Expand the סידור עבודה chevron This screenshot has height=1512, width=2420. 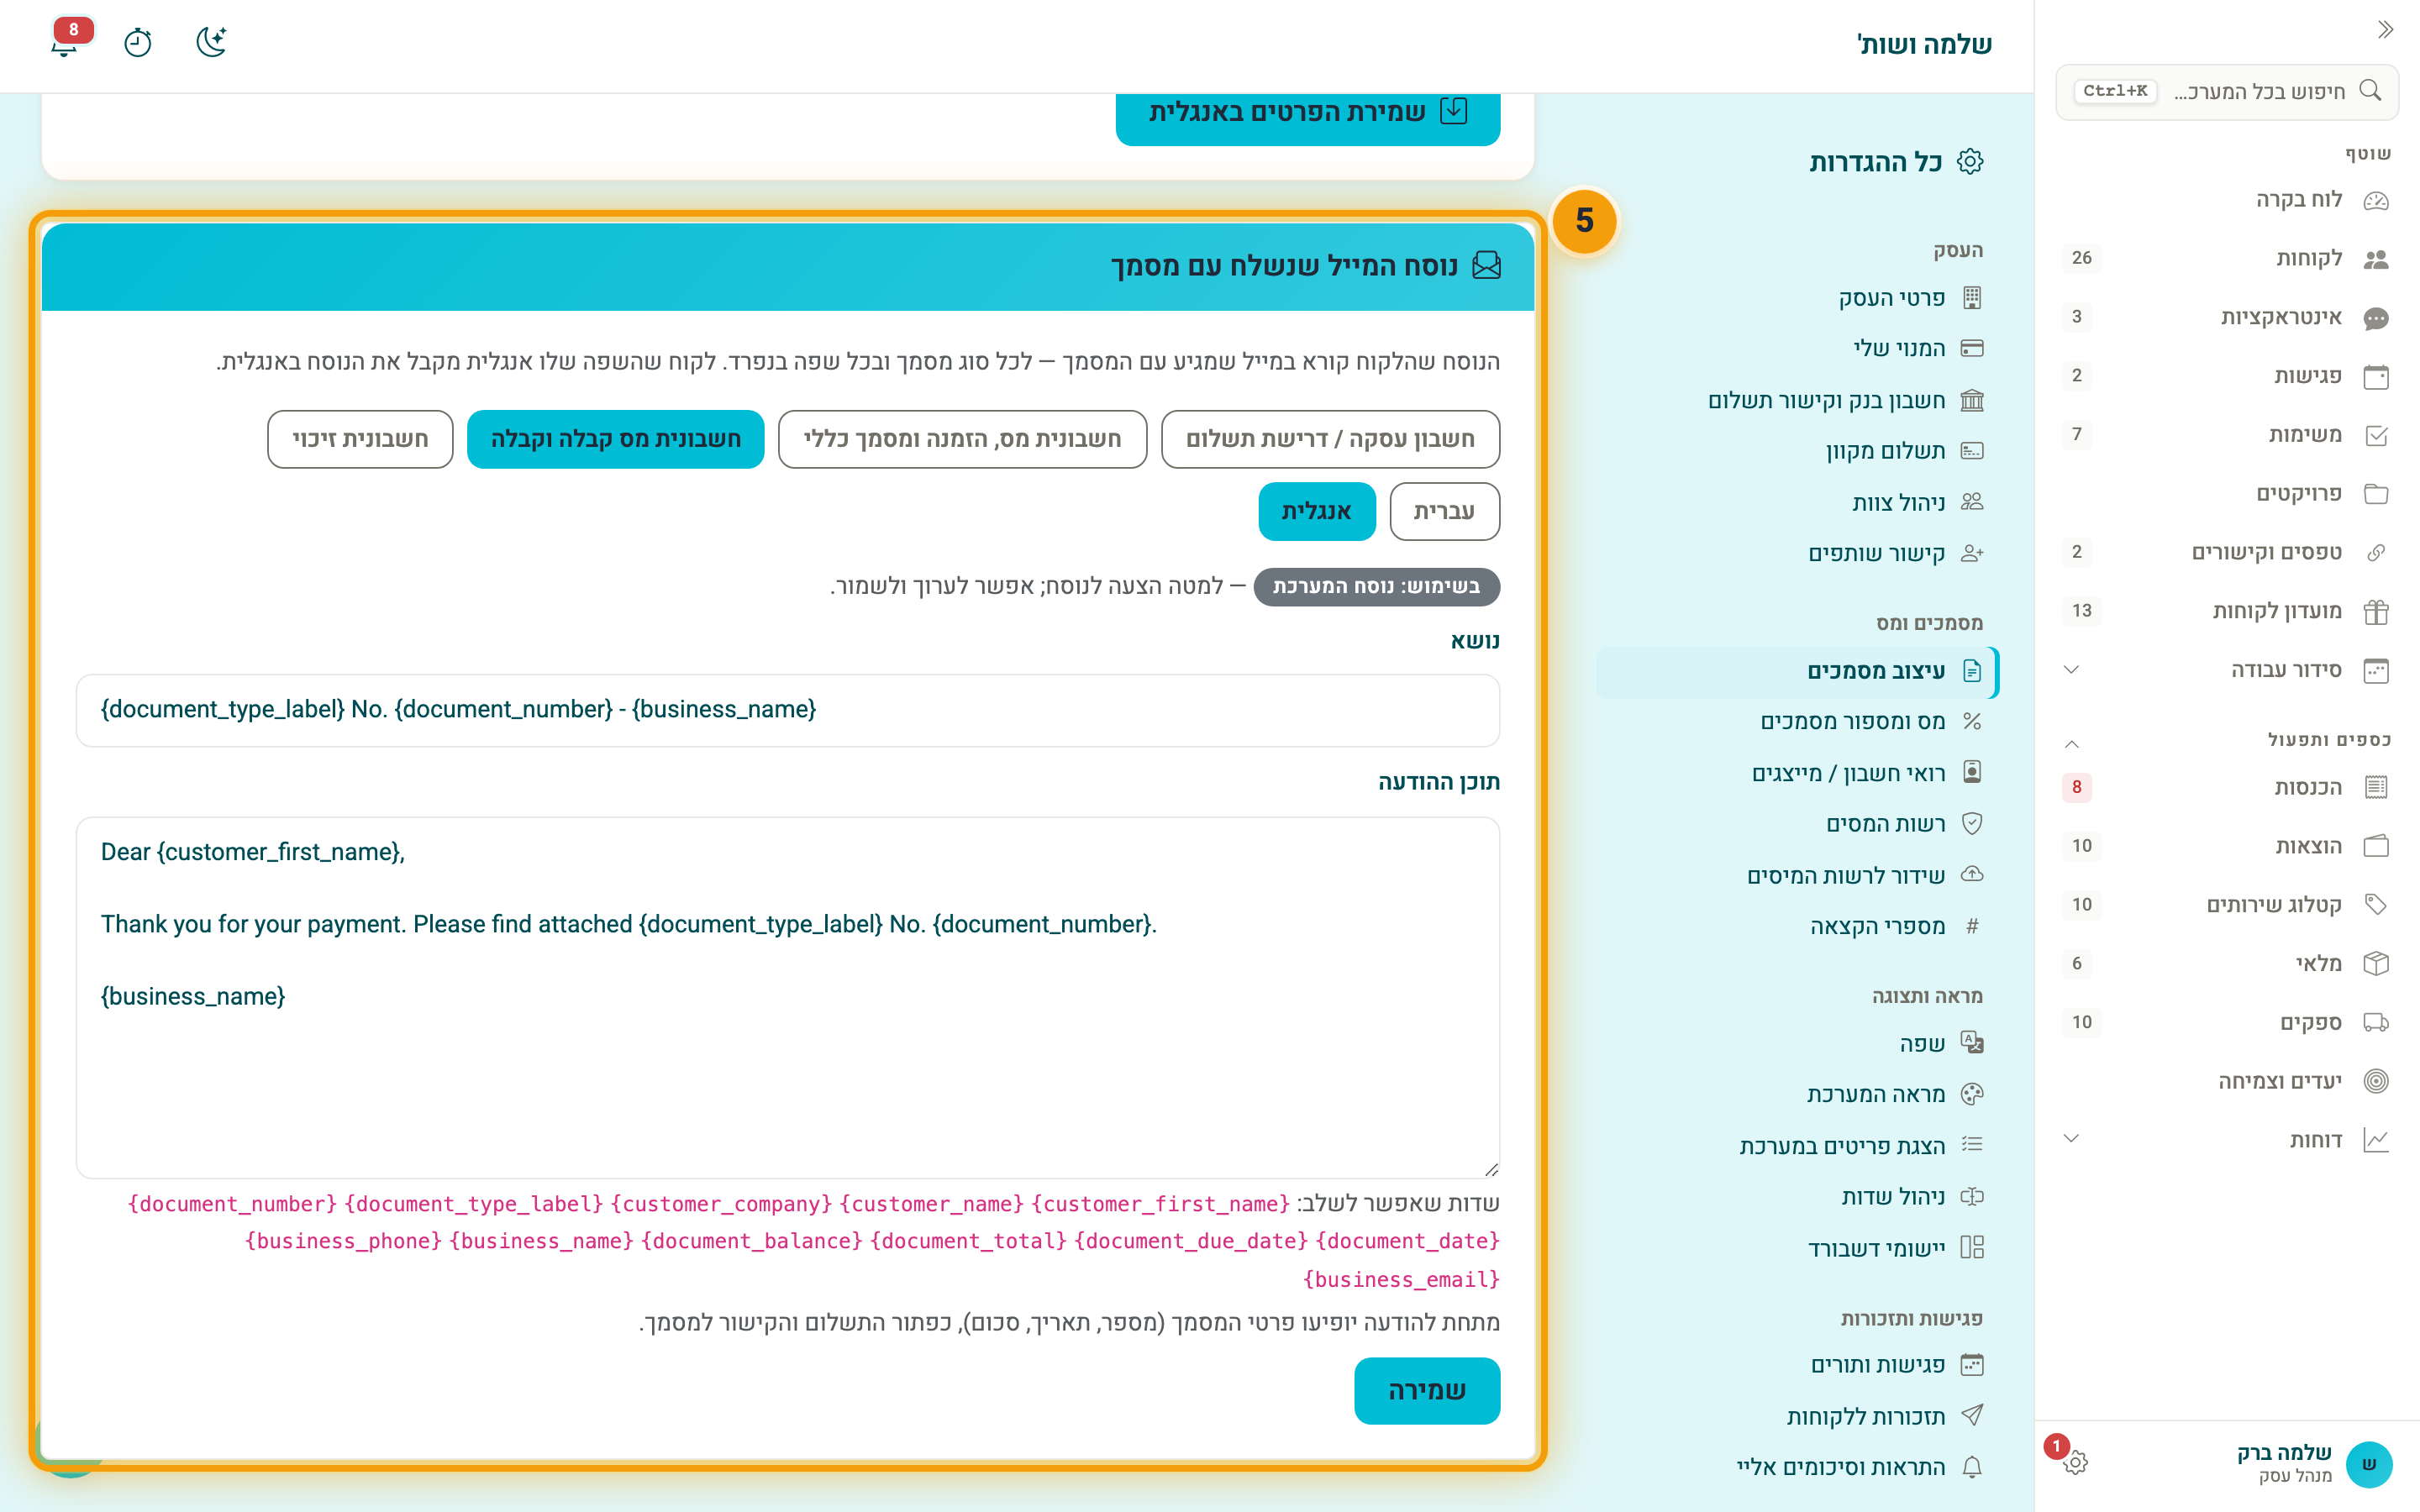coord(2072,670)
